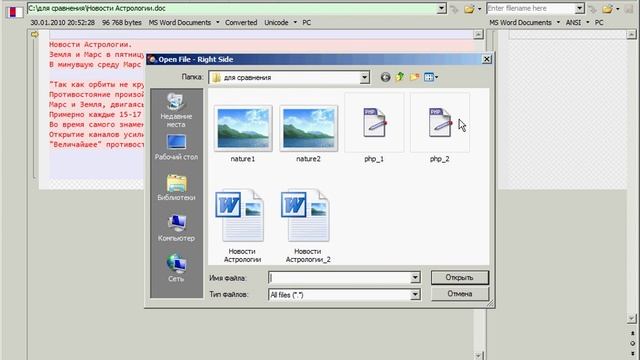
Task: Click the Имя файла input field
Action: (x=340, y=278)
